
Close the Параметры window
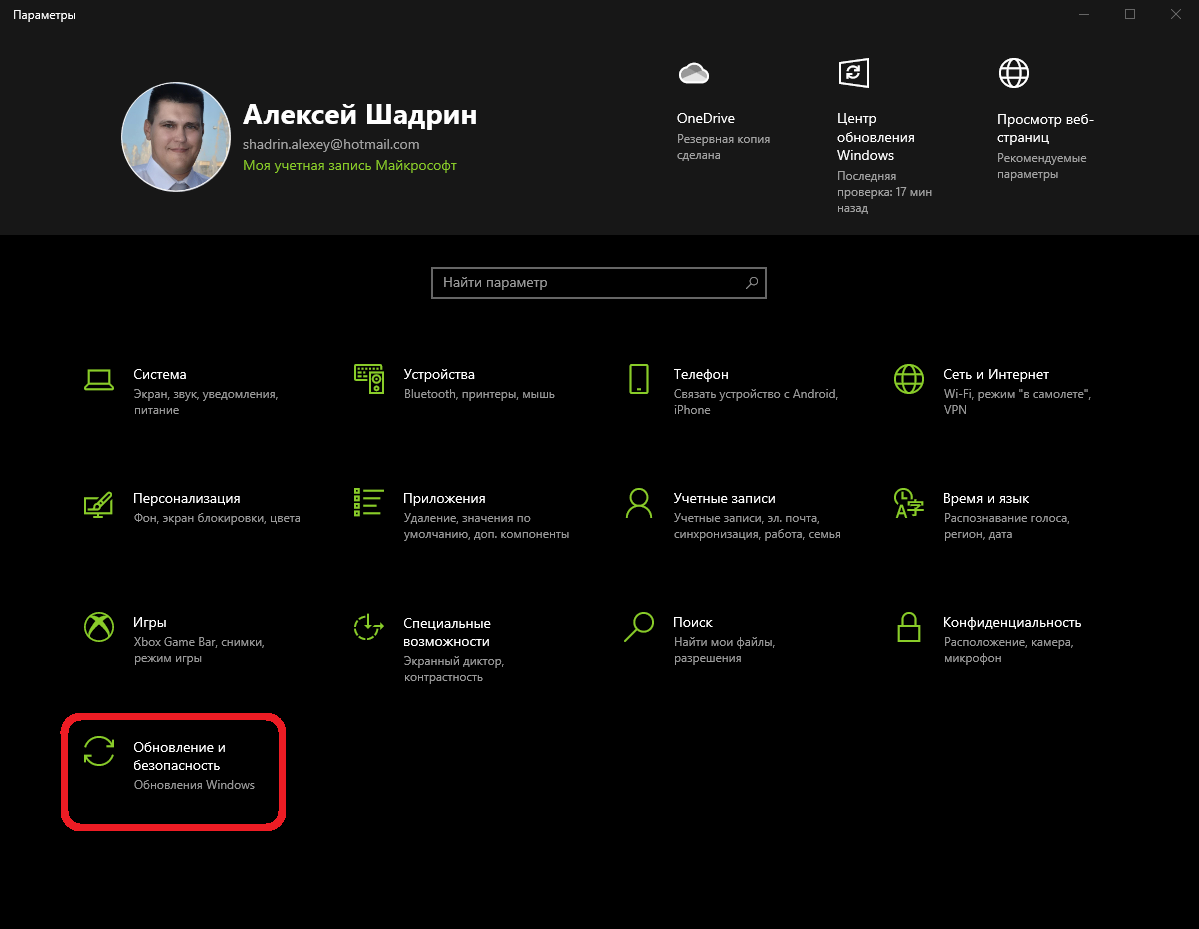[x=1175, y=15]
